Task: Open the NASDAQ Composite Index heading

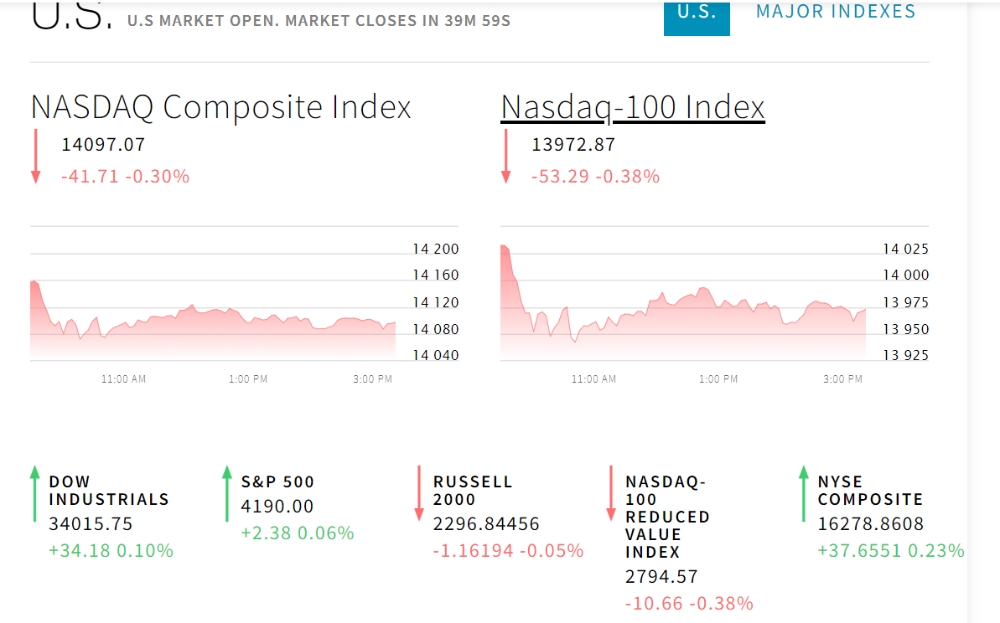Action: (221, 107)
